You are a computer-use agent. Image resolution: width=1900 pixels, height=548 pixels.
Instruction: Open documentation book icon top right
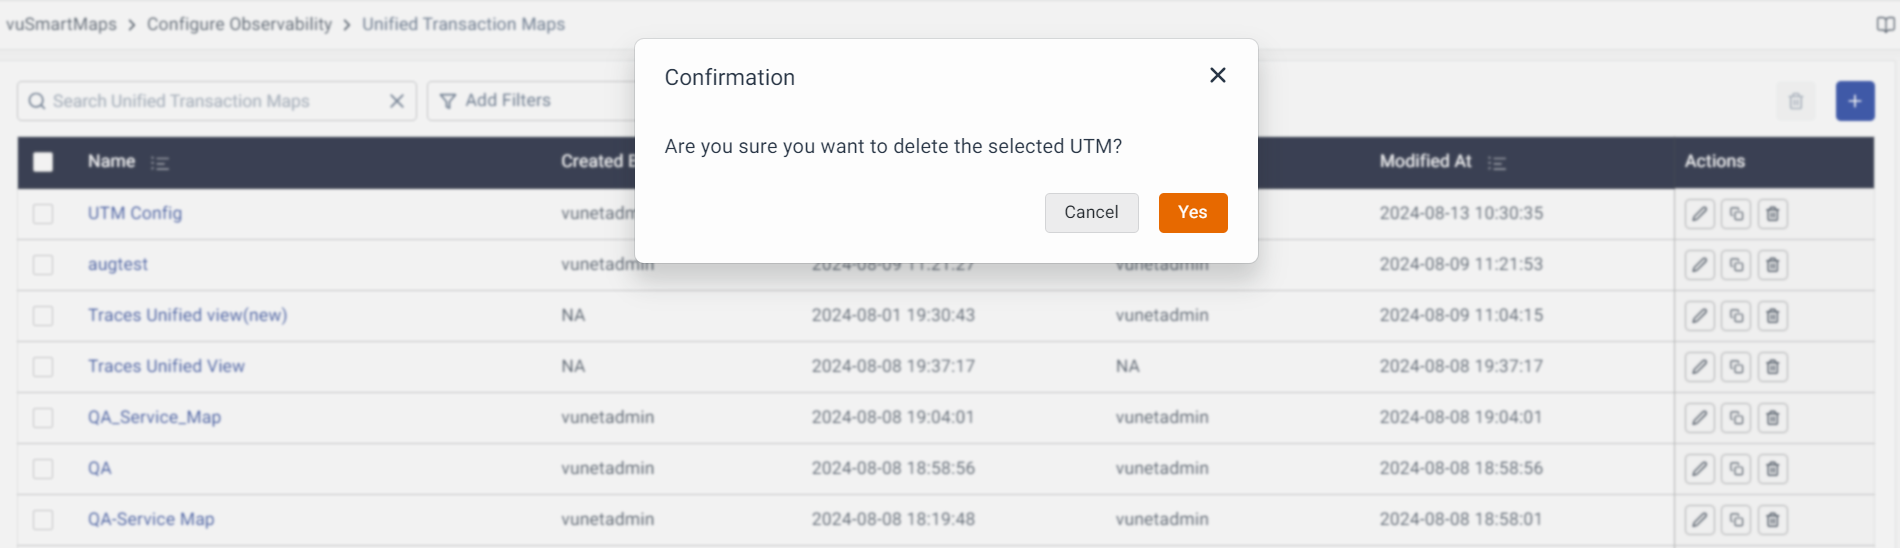coord(1885,25)
